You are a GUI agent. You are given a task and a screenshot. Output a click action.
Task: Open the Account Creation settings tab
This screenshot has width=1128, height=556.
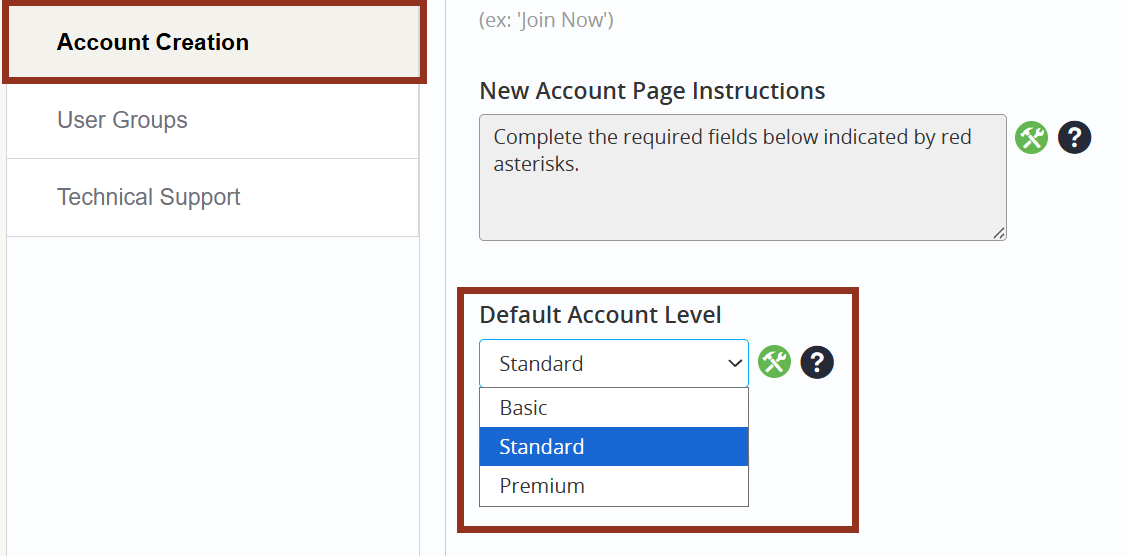(213, 42)
